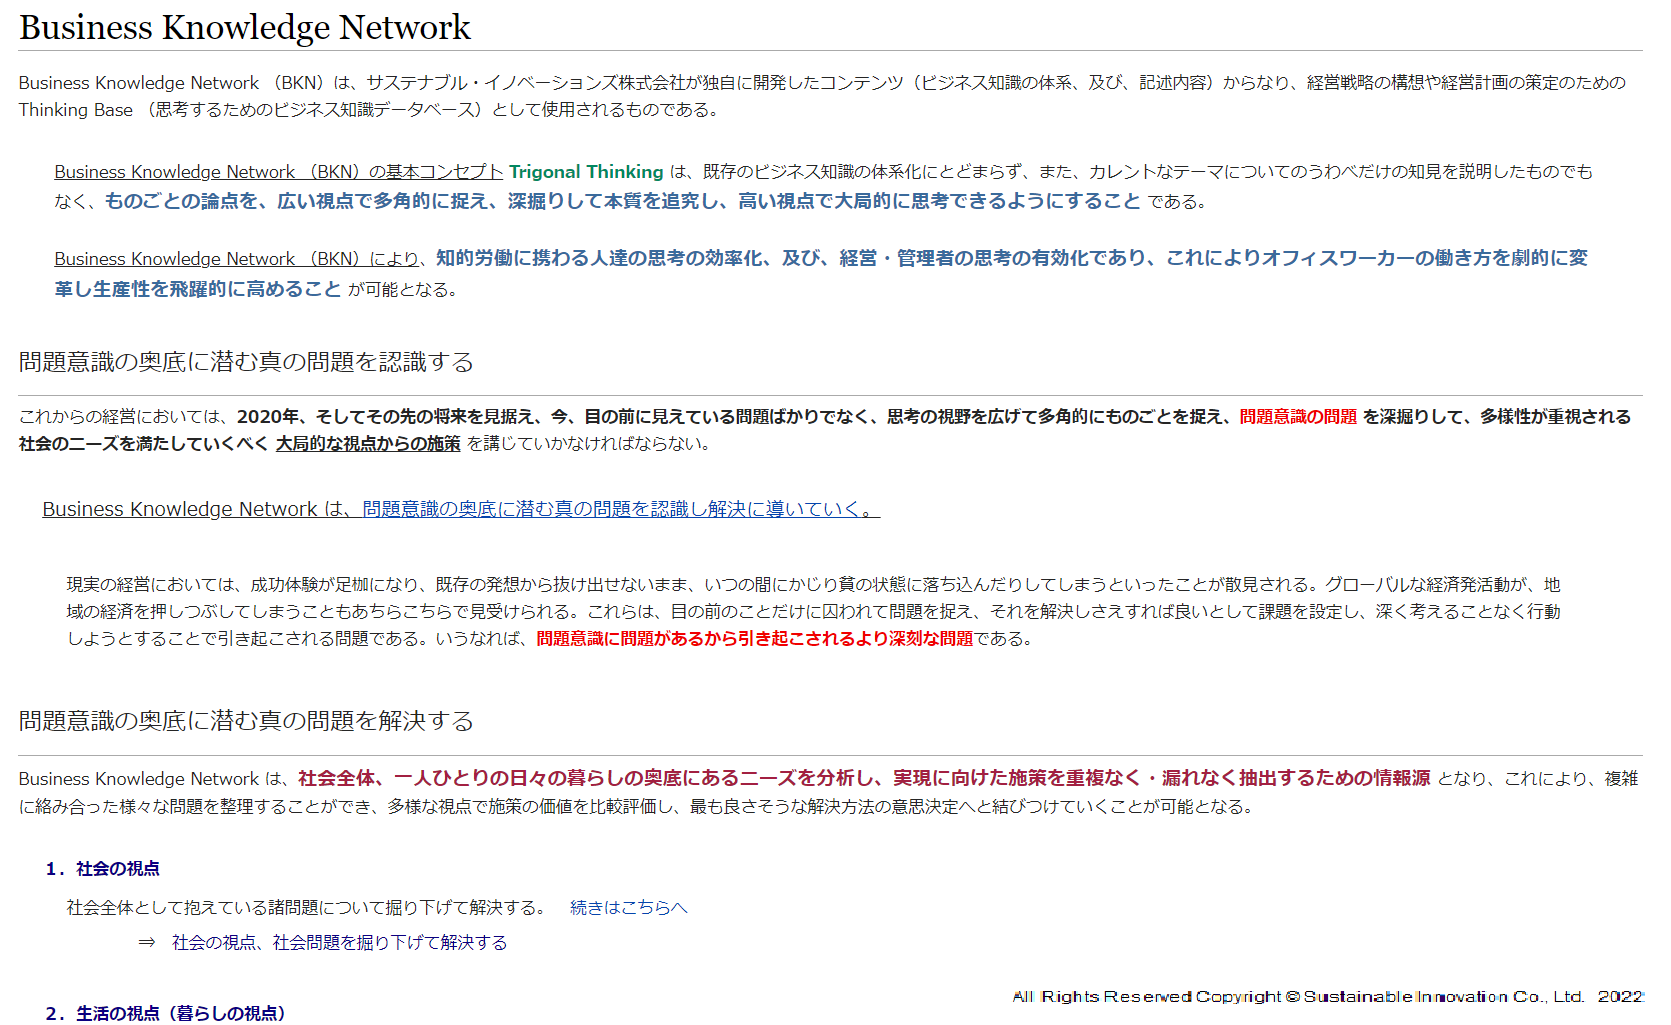Open the 続きはこちらへ link

point(629,907)
